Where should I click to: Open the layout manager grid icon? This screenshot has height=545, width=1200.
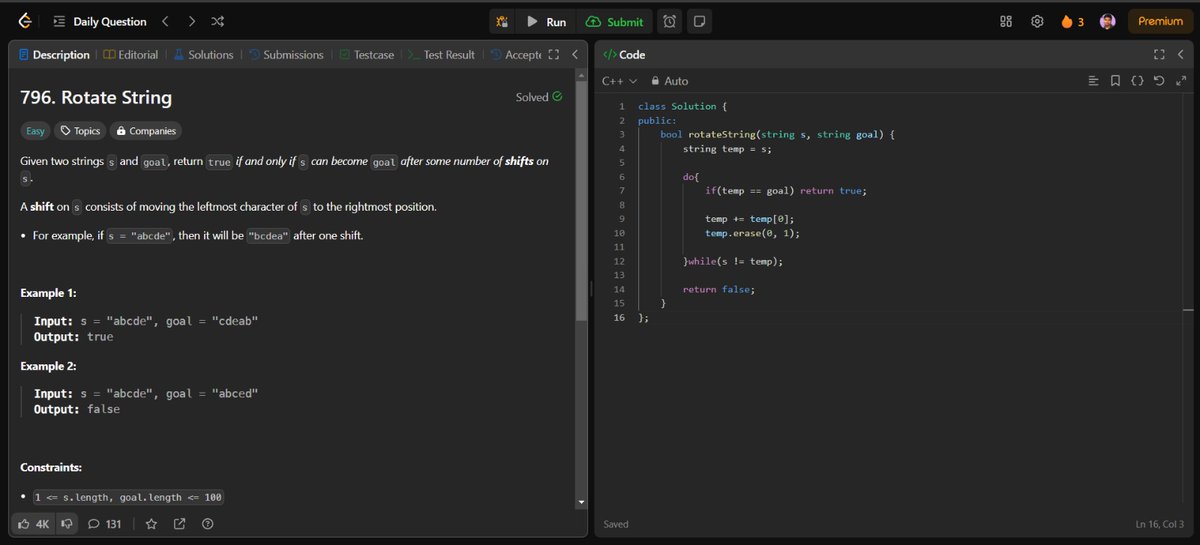coord(1006,21)
